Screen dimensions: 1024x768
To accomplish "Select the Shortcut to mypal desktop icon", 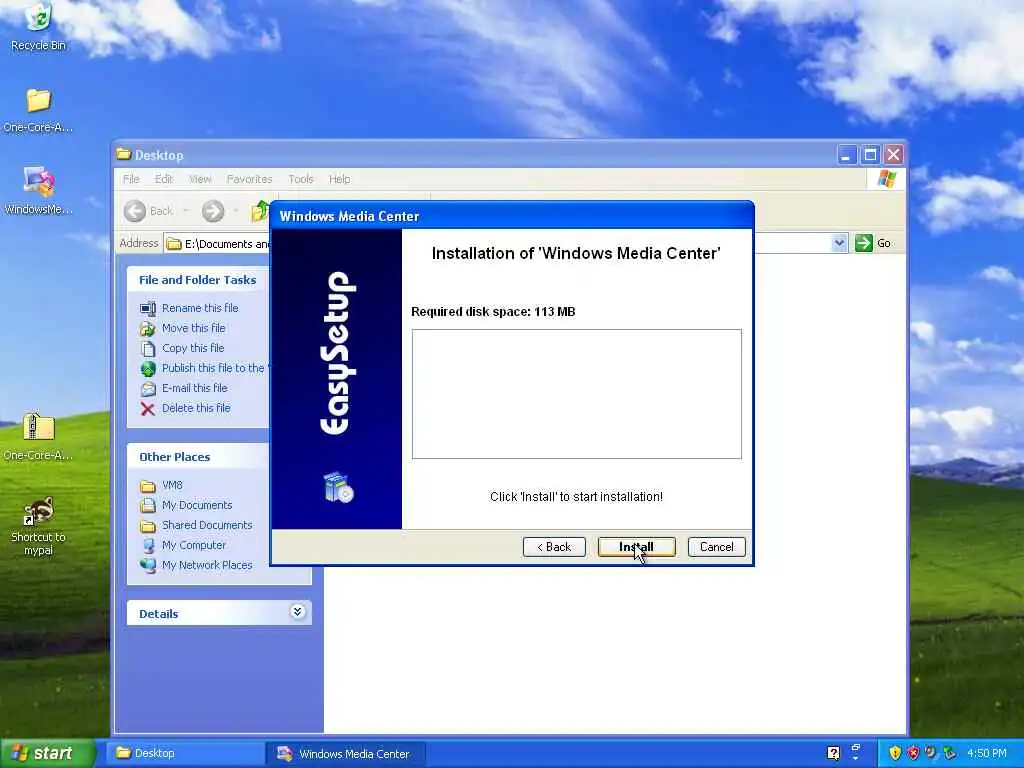I will coord(38,526).
